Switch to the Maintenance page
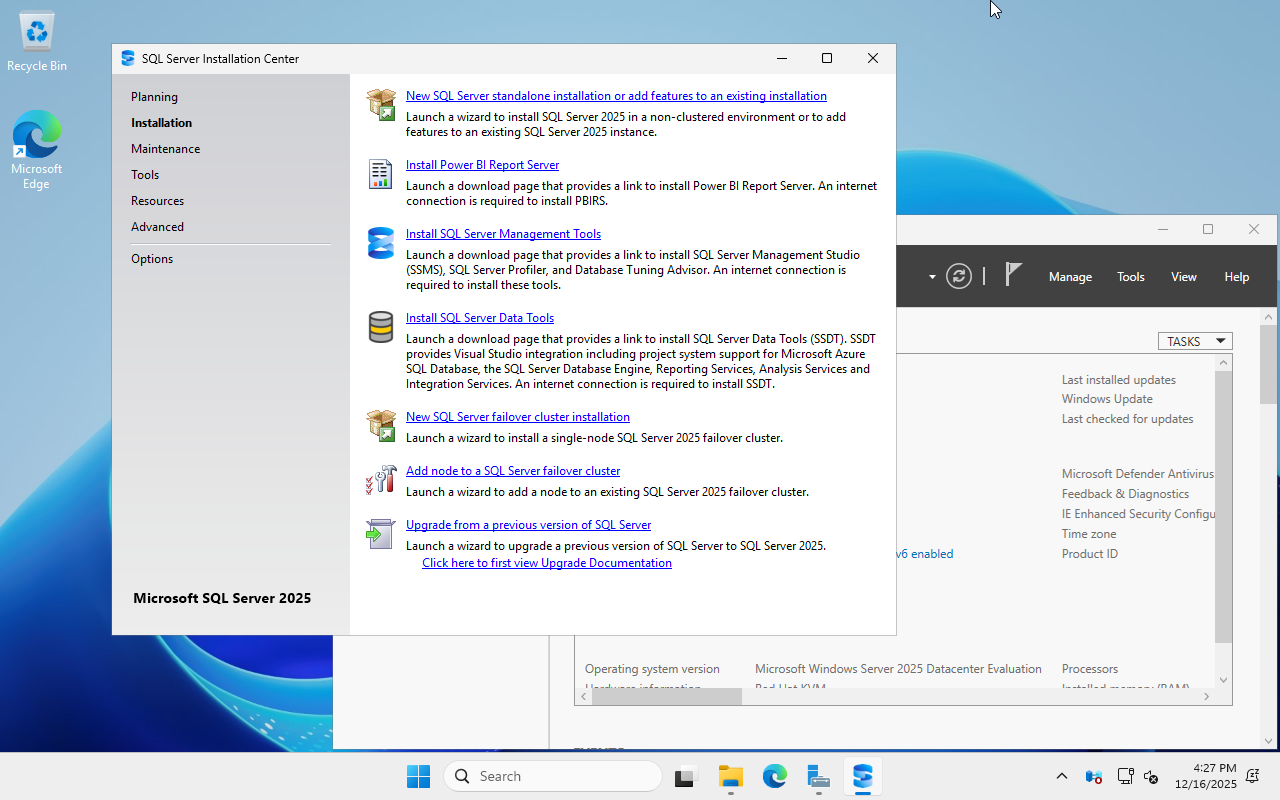 165,149
